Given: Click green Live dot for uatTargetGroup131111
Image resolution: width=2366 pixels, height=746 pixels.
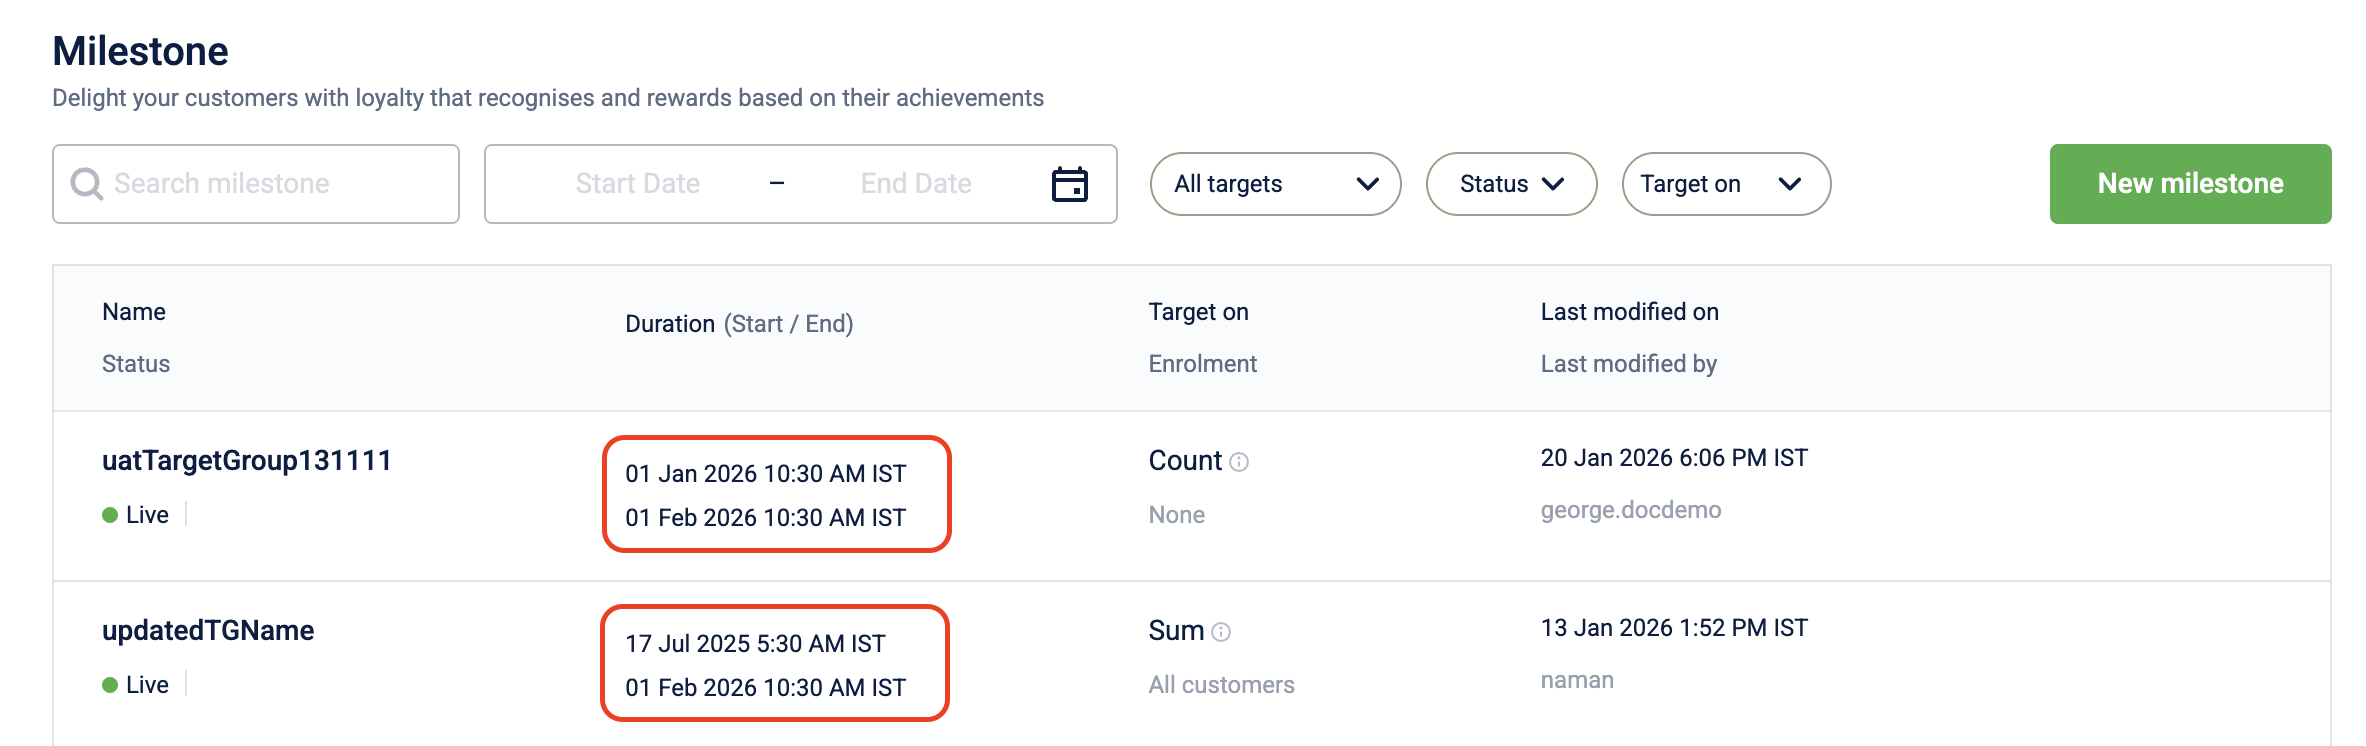Looking at the screenshot, I should point(110,515).
